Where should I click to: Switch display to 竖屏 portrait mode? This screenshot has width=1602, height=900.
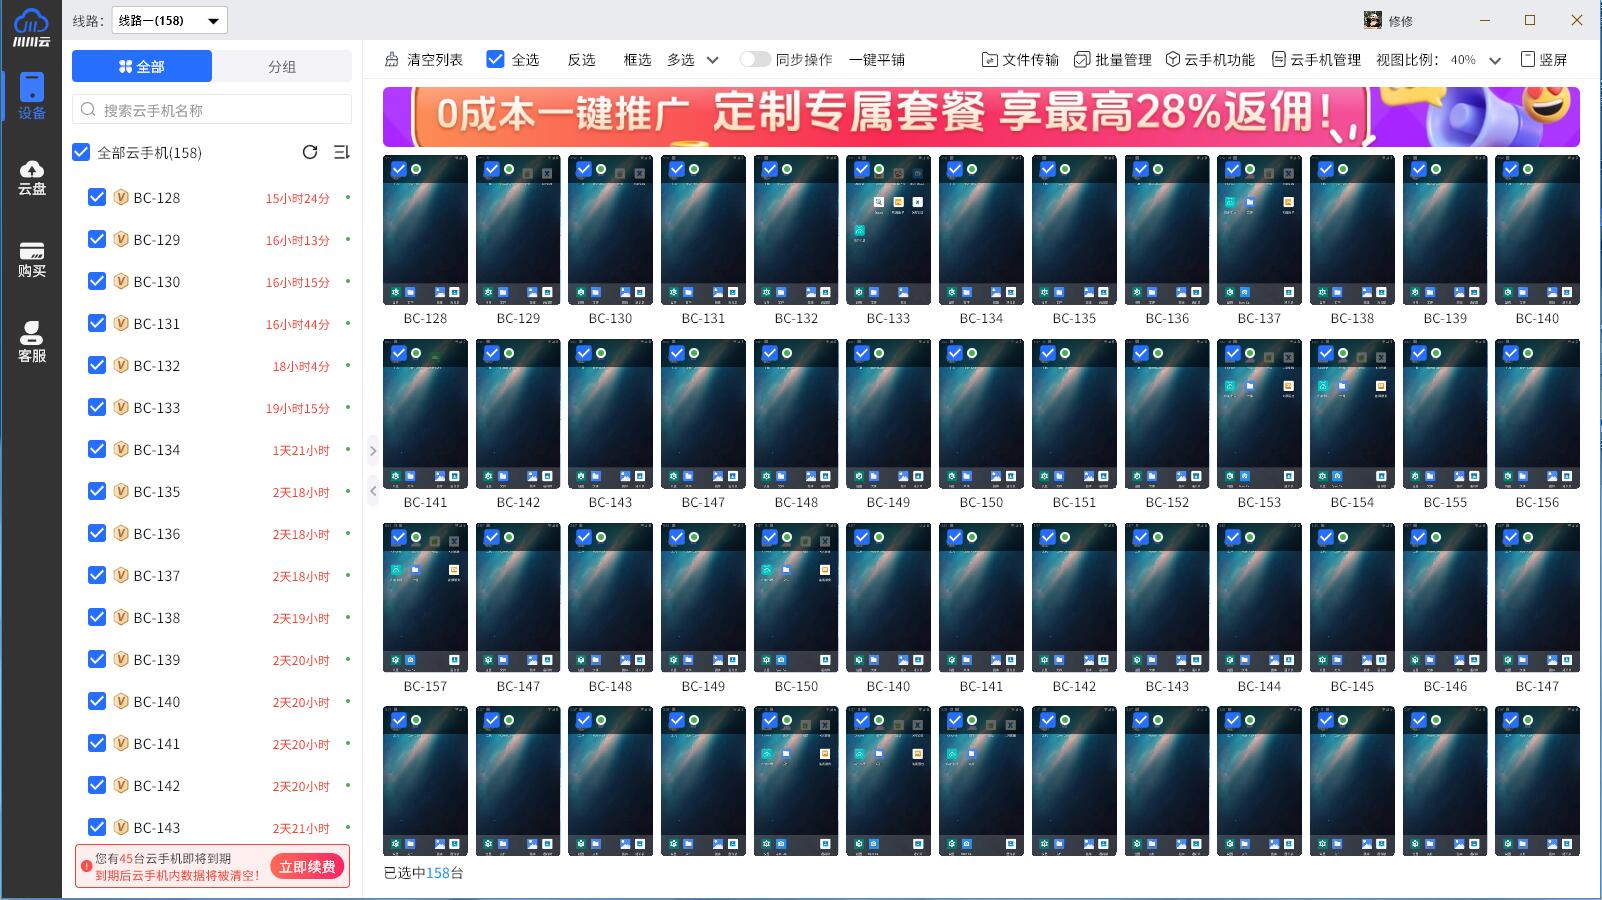(x=1543, y=59)
